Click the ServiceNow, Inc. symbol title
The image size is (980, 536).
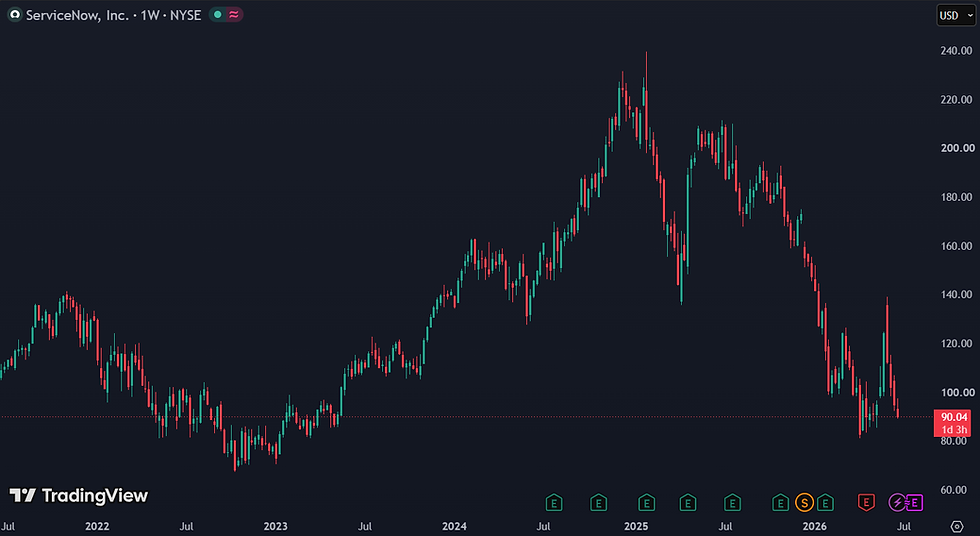[77, 15]
